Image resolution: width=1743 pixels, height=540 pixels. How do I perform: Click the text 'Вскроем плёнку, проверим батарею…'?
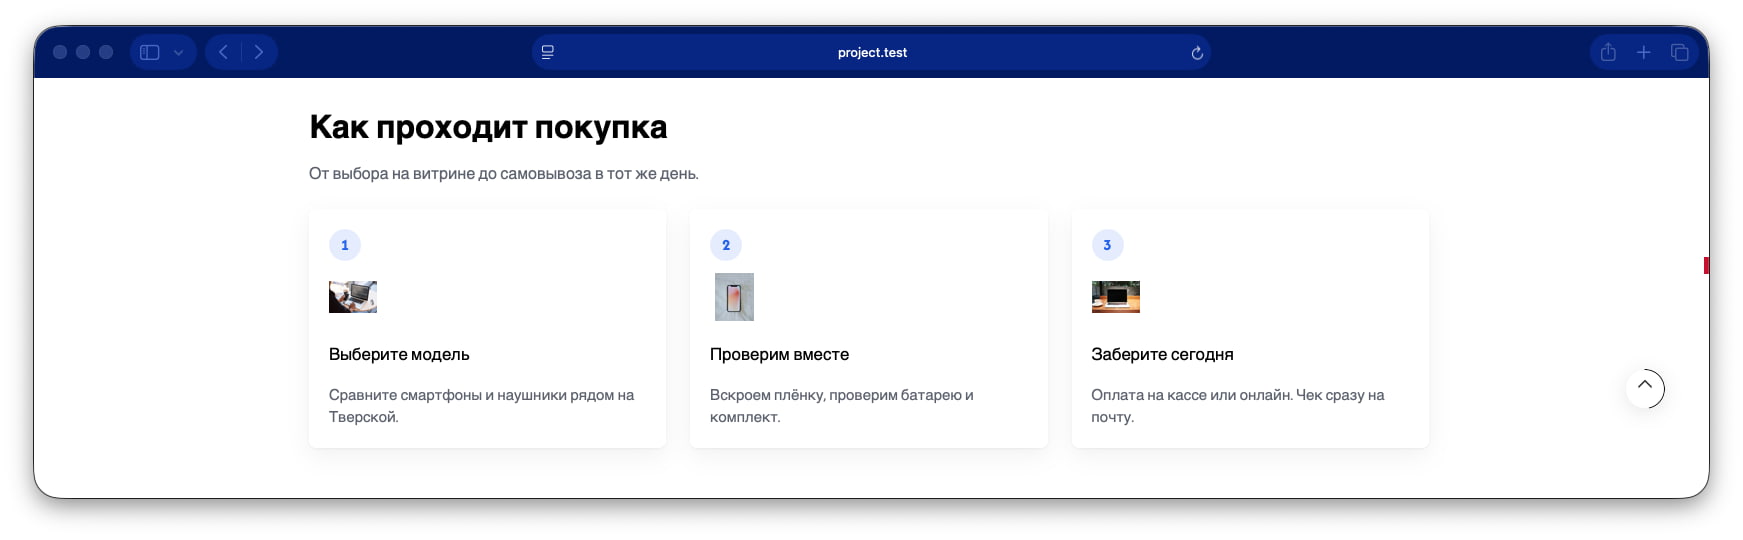842,406
